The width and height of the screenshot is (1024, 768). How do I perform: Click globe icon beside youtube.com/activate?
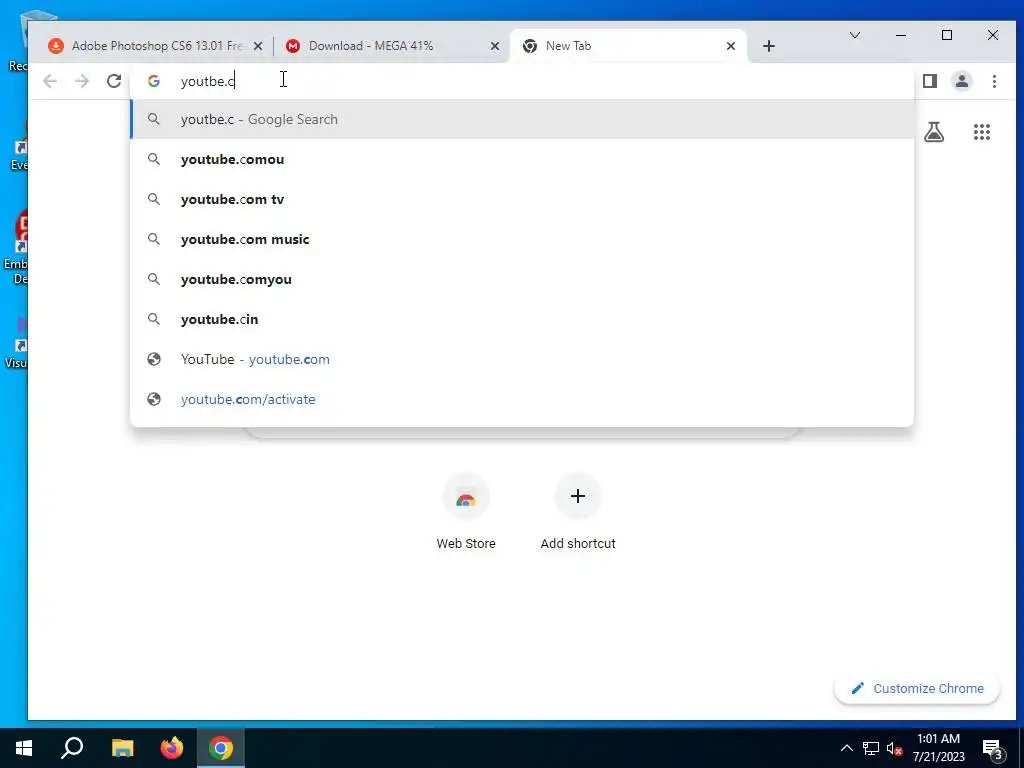click(154, 399)
